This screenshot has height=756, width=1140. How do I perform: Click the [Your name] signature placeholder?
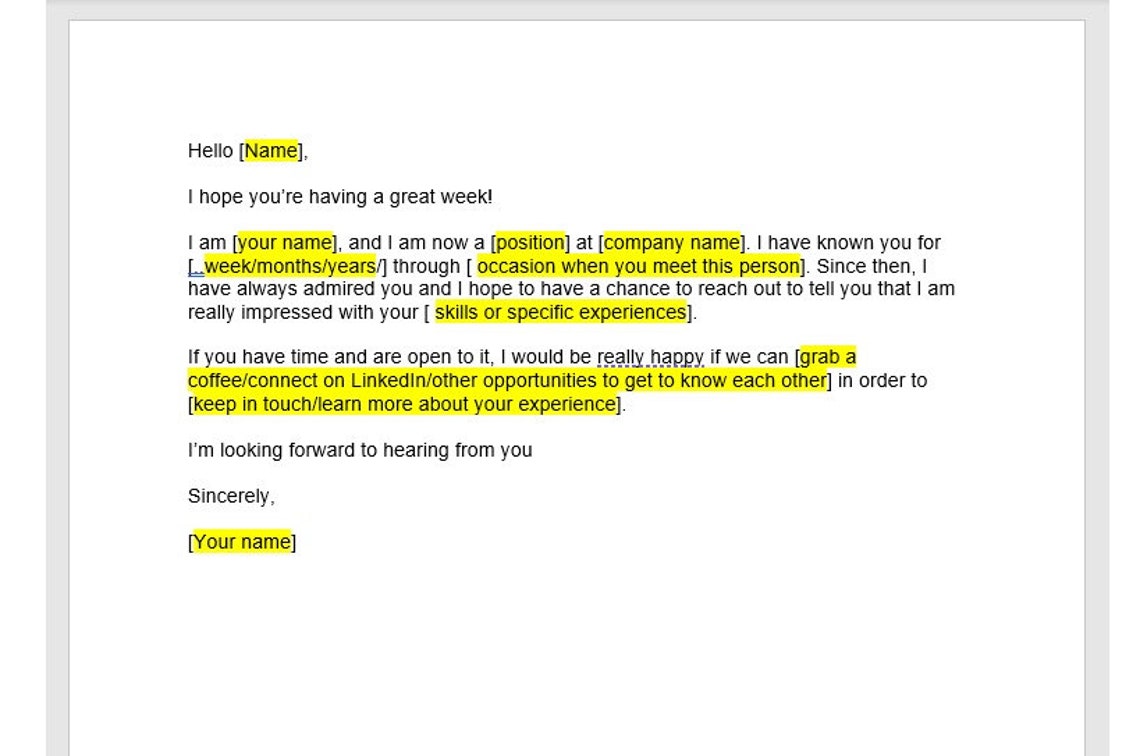pyautogui.click(x=241, y=541)
